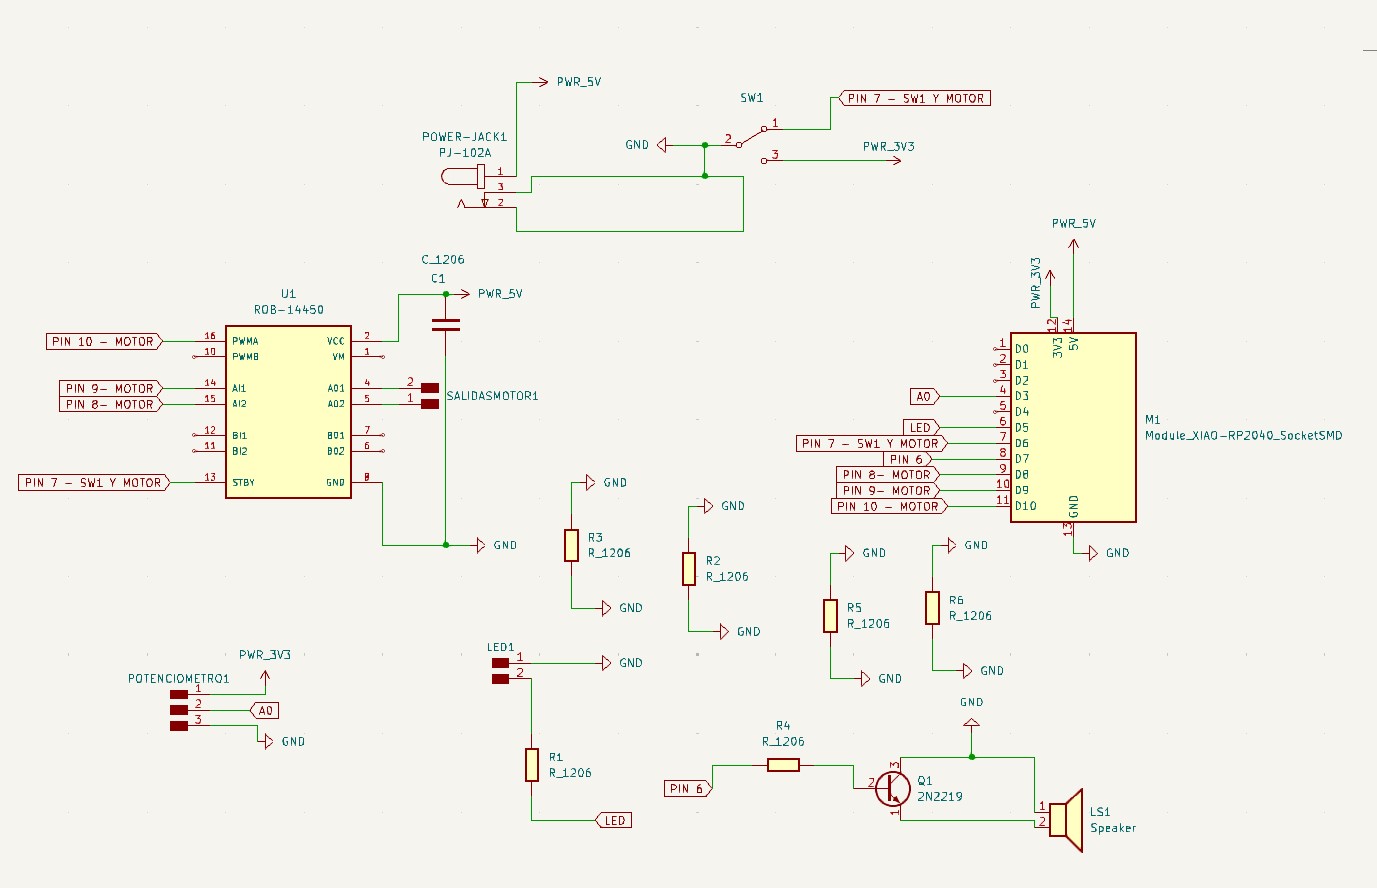Select the 'LED' label at M1 pin D5
The image size is (1377, 888).
(x=921, y=427)
